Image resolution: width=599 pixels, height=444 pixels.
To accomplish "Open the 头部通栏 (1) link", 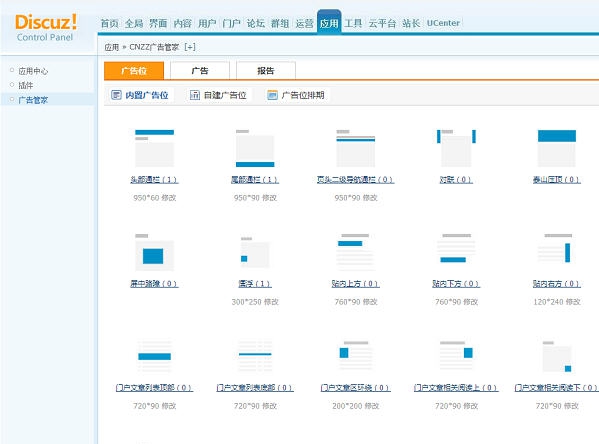I will [154, 180].
